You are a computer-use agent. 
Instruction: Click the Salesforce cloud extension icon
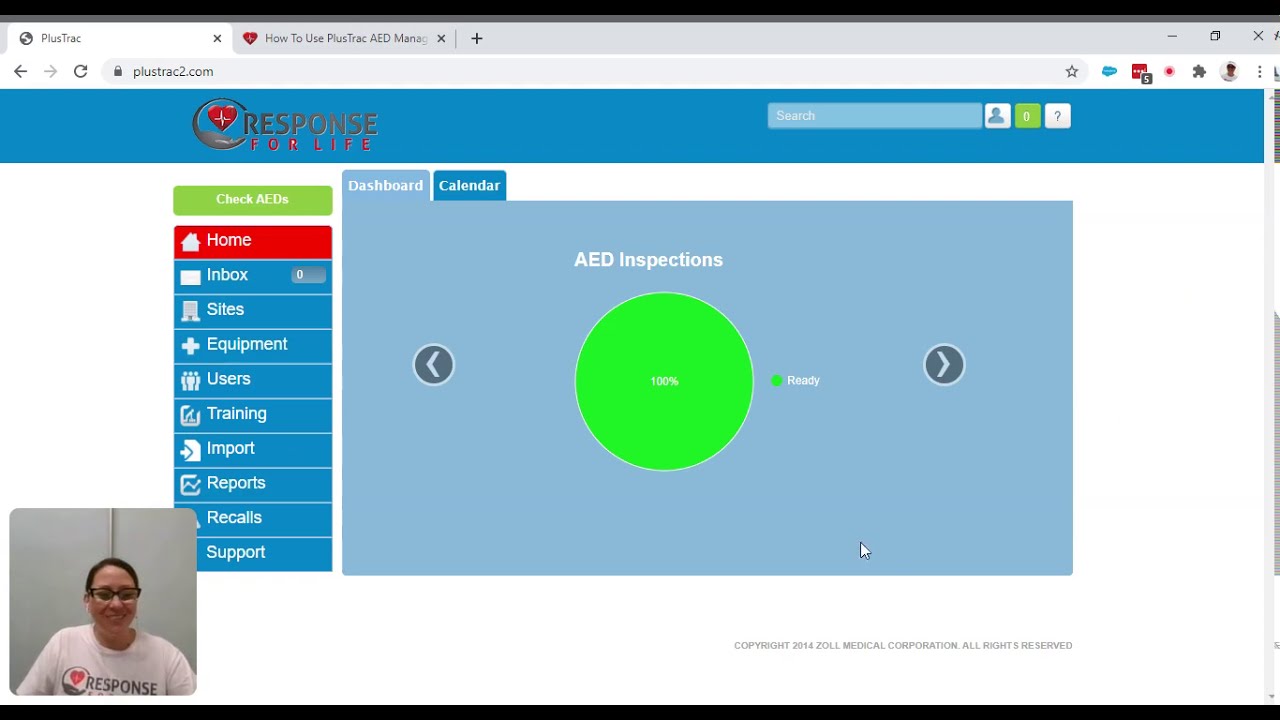coord(1109,71)
